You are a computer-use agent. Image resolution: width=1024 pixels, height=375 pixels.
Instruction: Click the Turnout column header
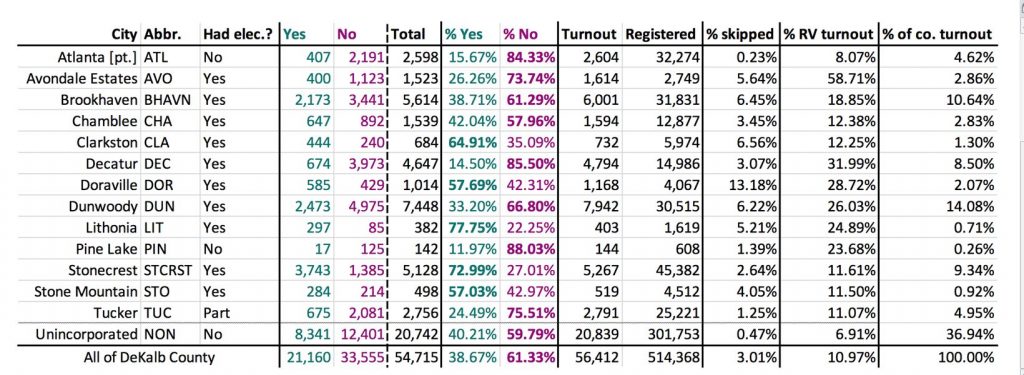(588, 34)
